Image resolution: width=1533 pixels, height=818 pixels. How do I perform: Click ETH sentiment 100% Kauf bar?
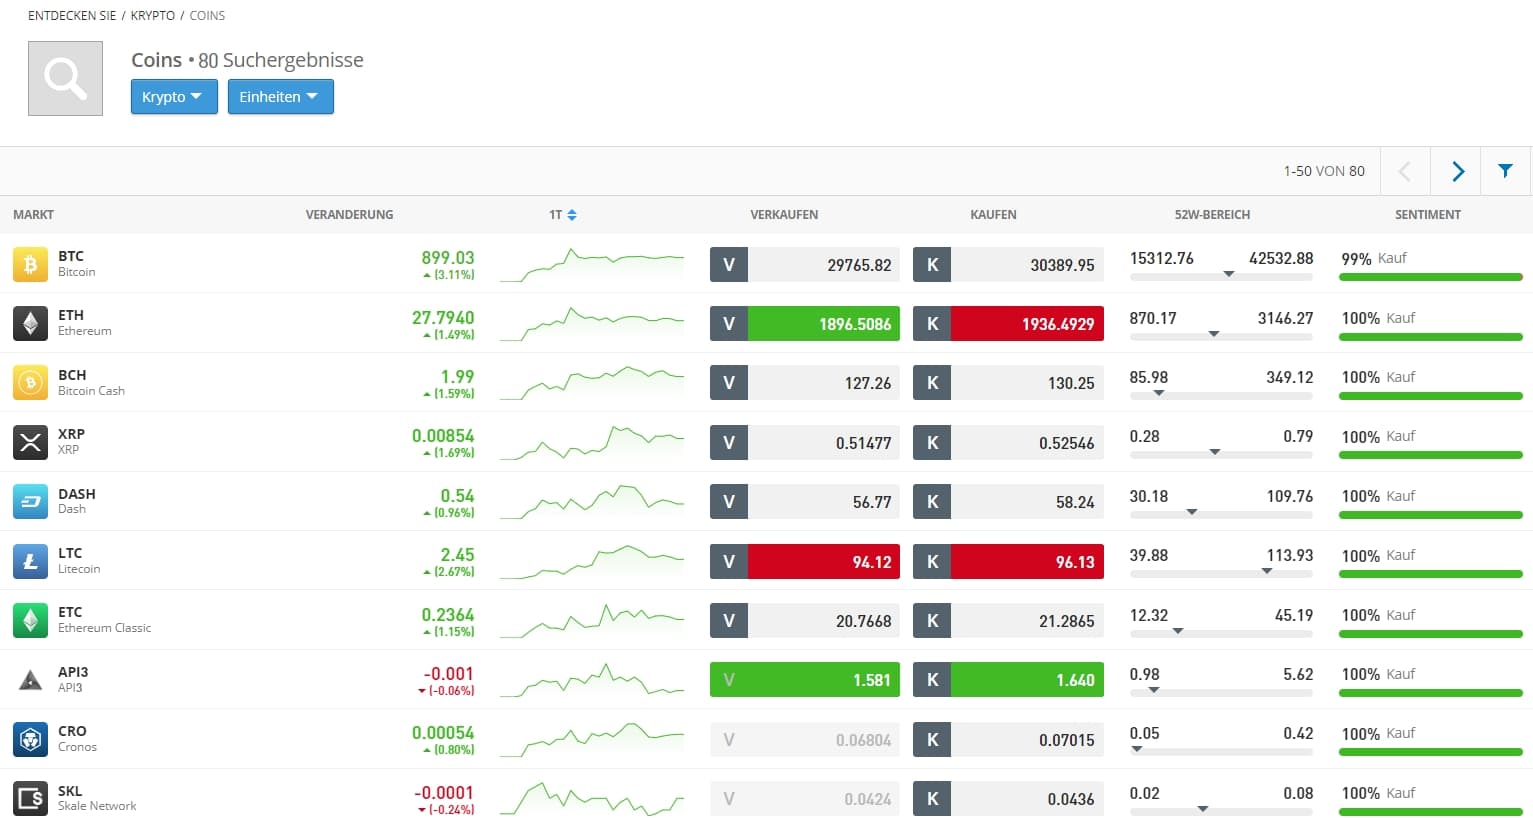click(x=1431, y=337)
